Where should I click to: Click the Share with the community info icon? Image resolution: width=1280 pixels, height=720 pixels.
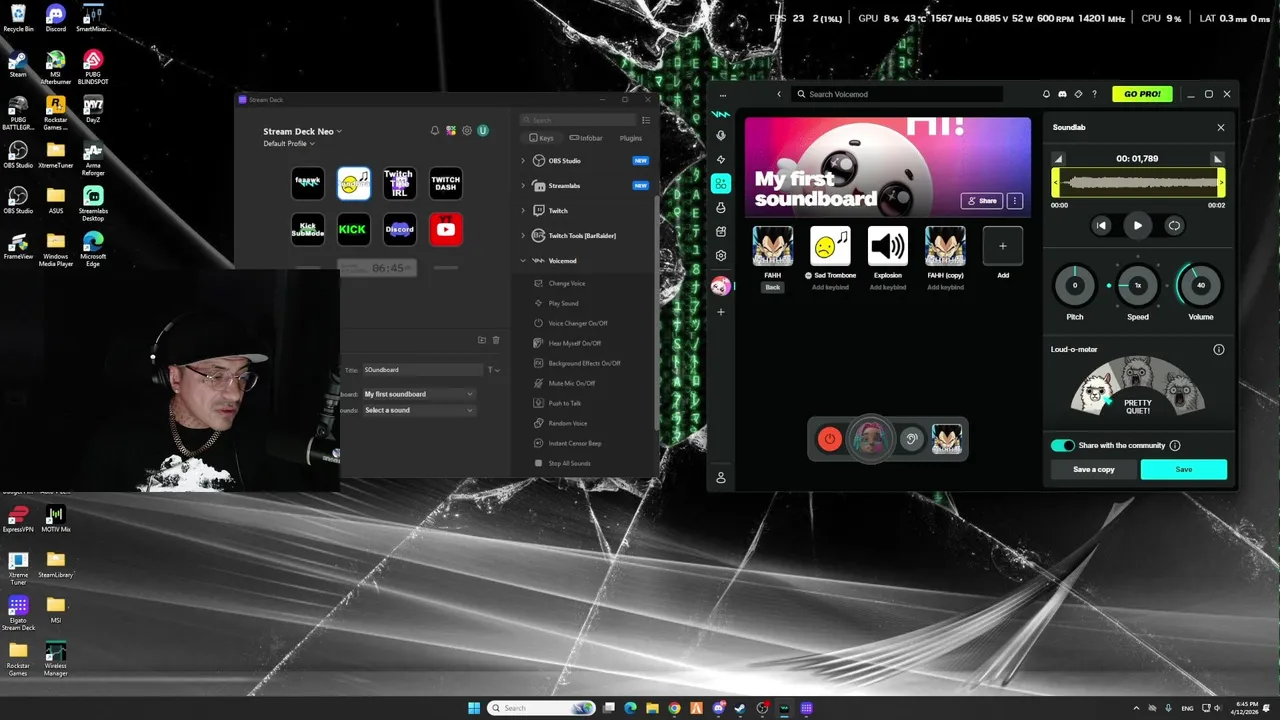coord(1175,446)
